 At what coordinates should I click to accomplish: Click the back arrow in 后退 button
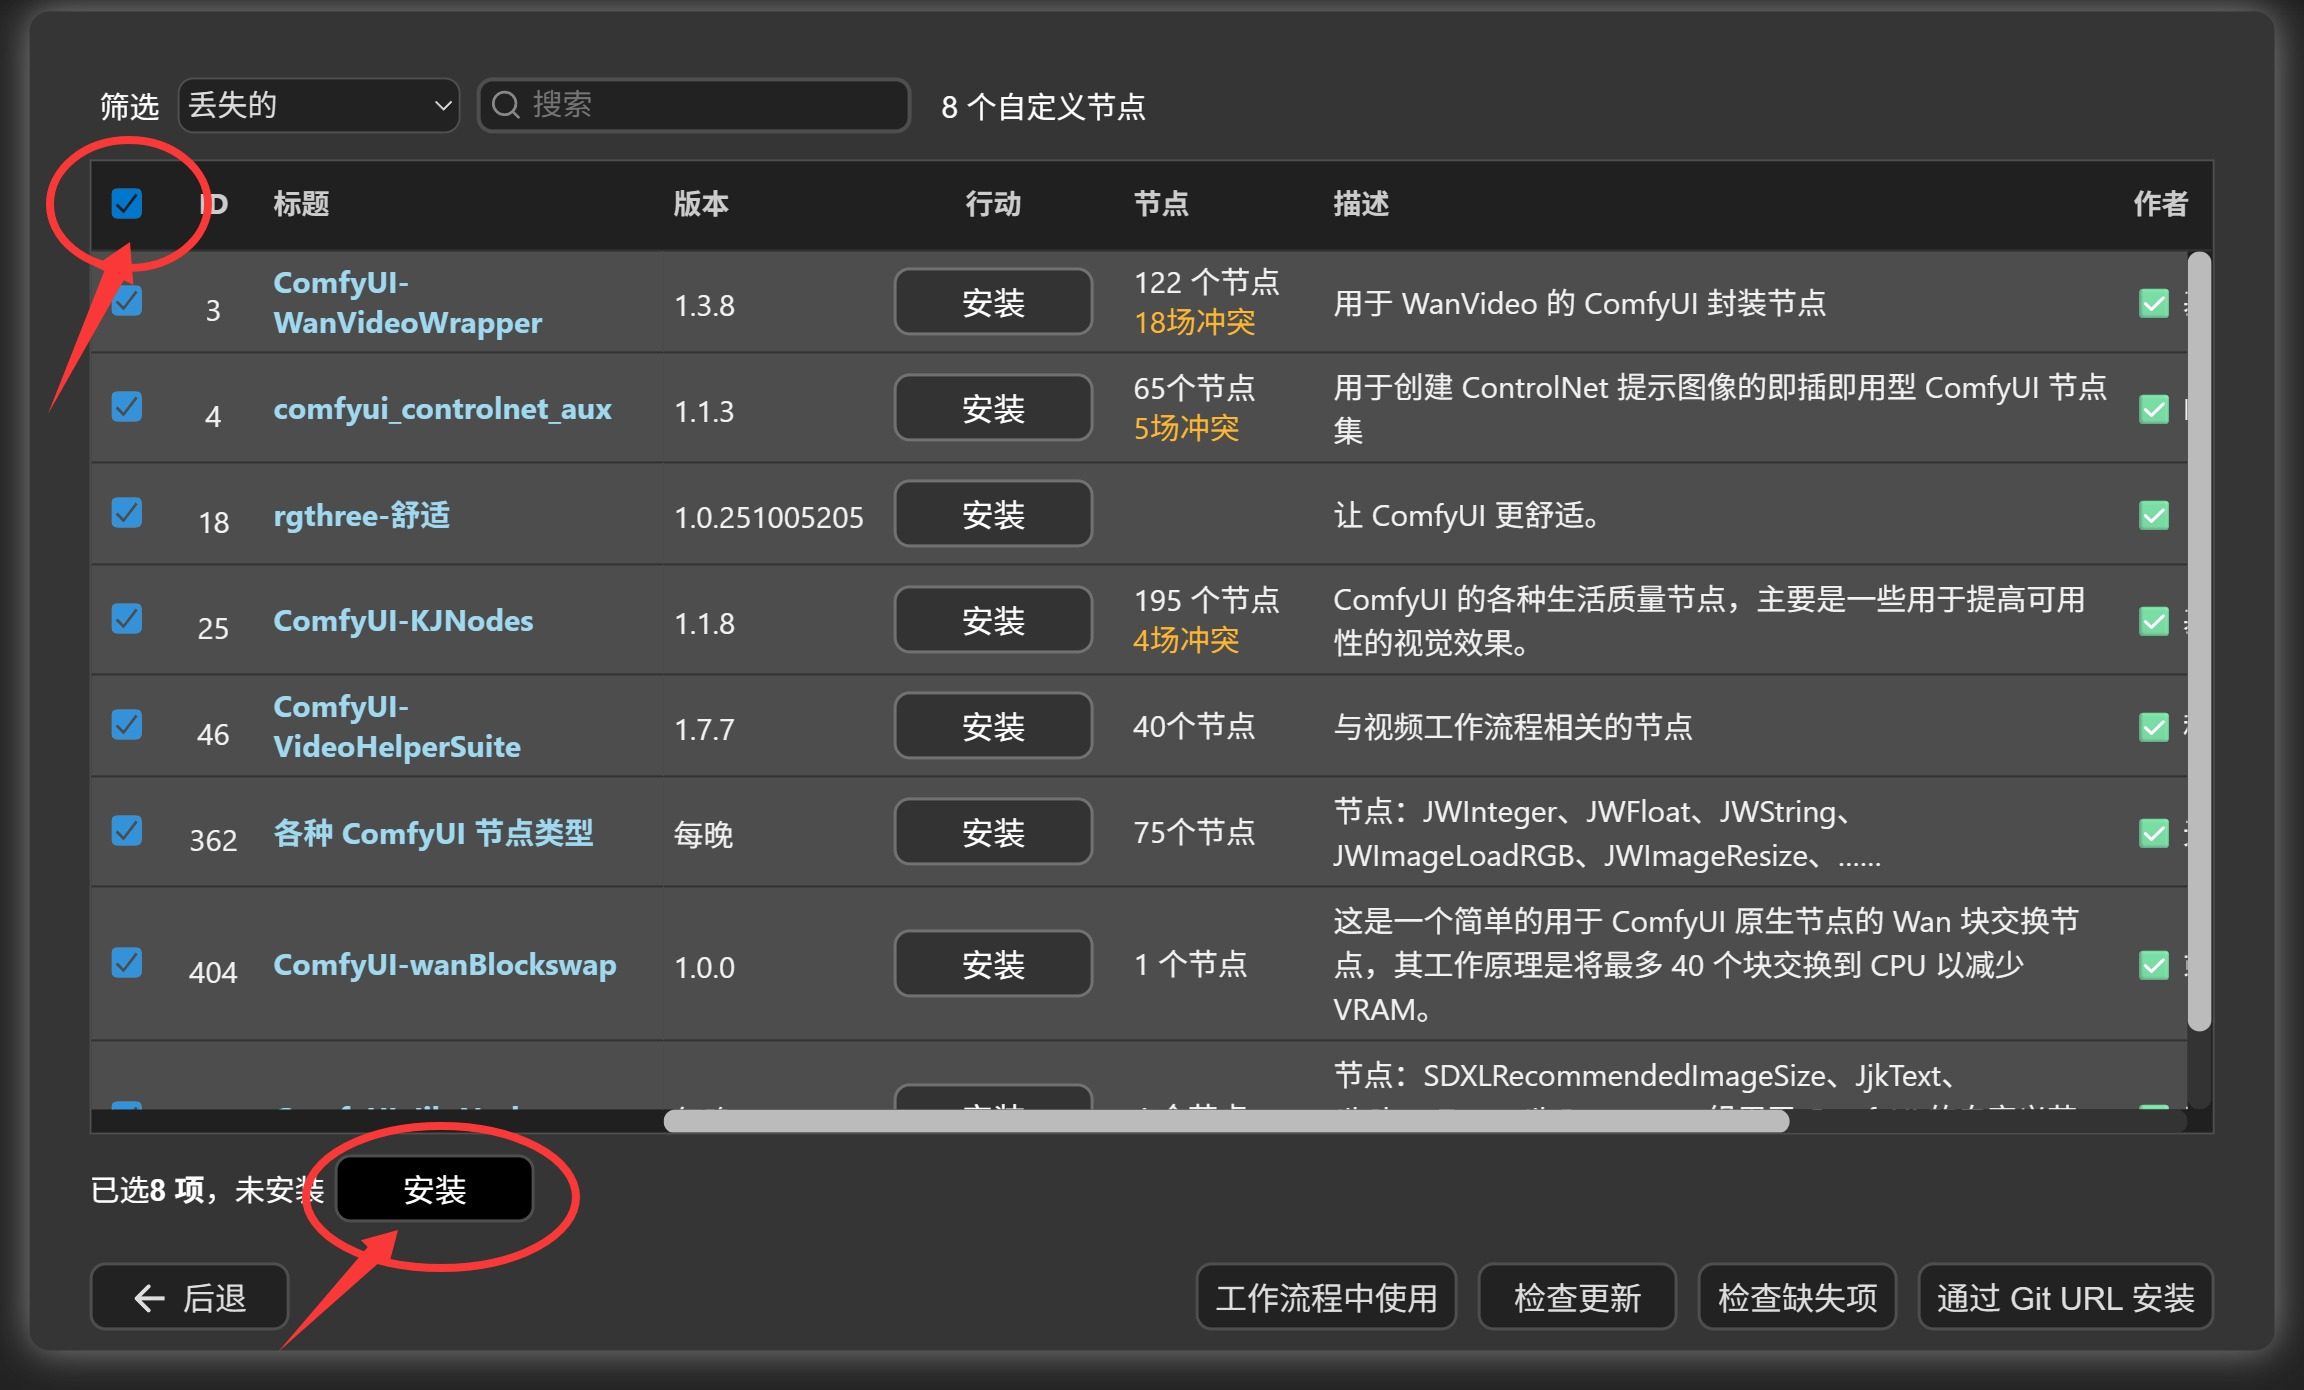point(149,1298)
